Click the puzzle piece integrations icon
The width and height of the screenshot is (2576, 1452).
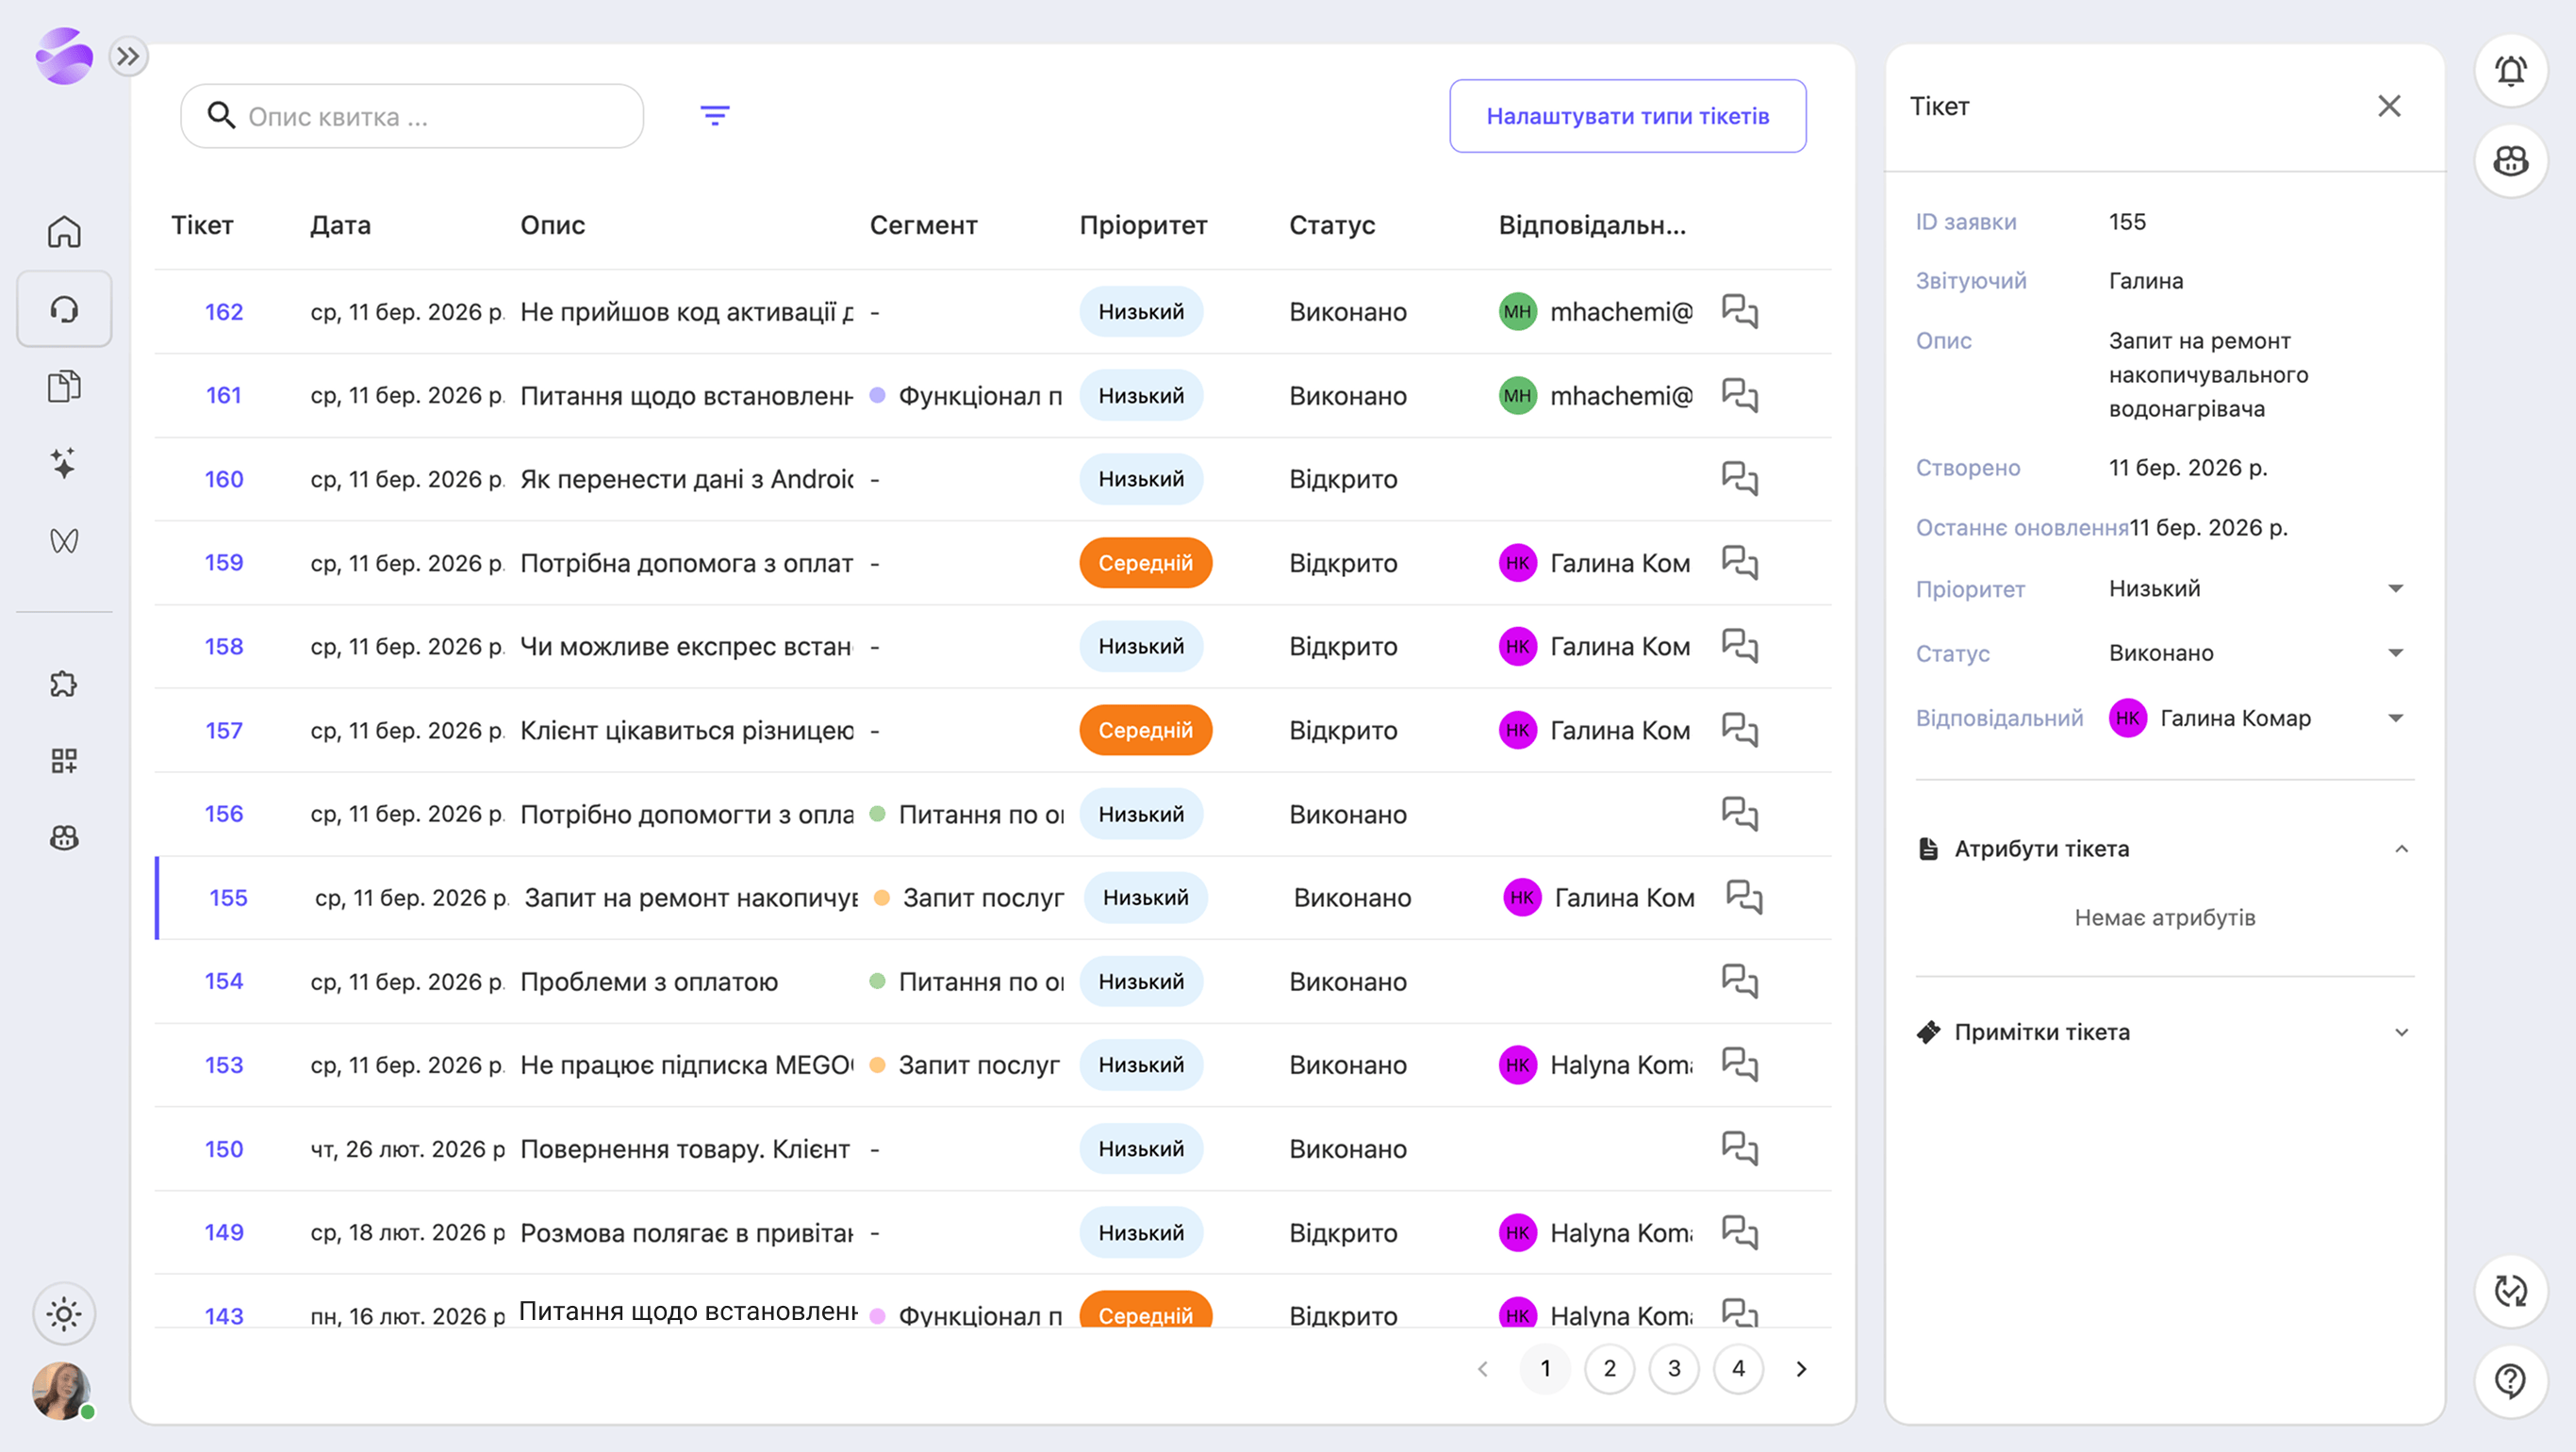pyautogui.click(x=64, y=684)
